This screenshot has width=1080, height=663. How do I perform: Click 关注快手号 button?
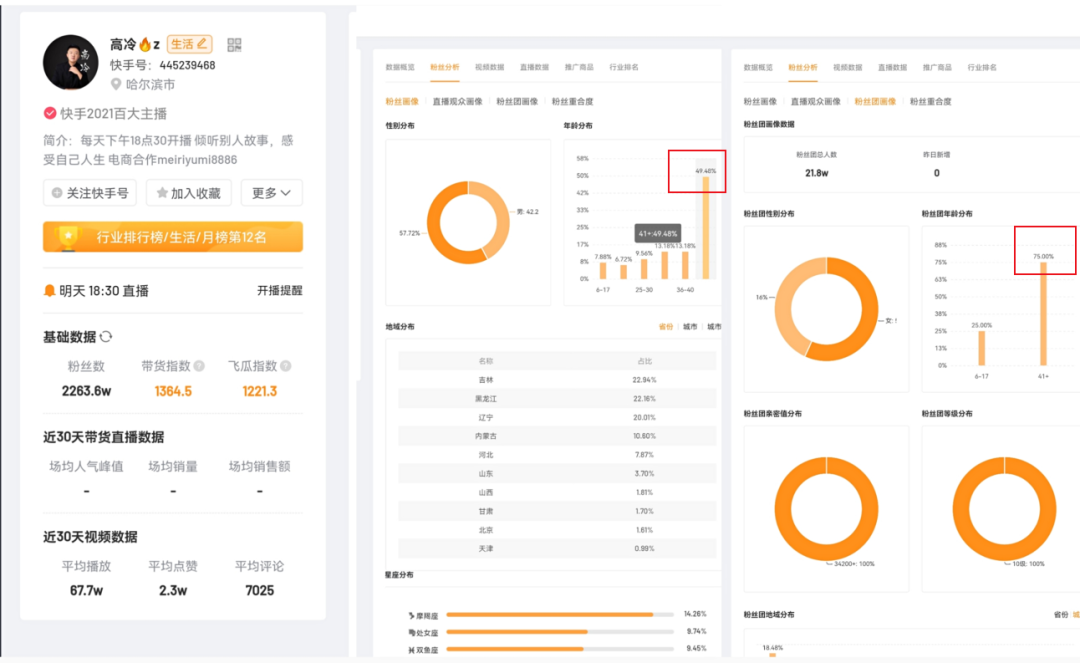click(90, 193)
